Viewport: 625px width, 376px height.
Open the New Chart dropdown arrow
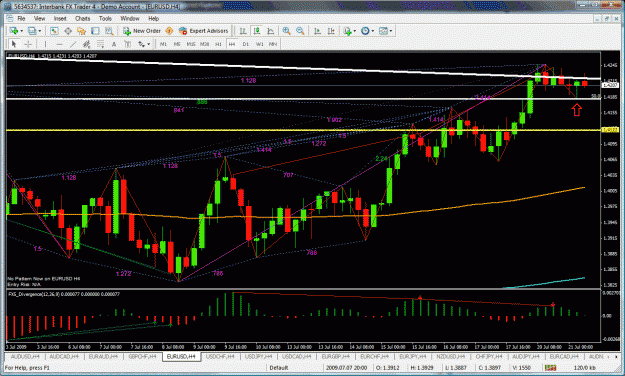click(21, 31)
